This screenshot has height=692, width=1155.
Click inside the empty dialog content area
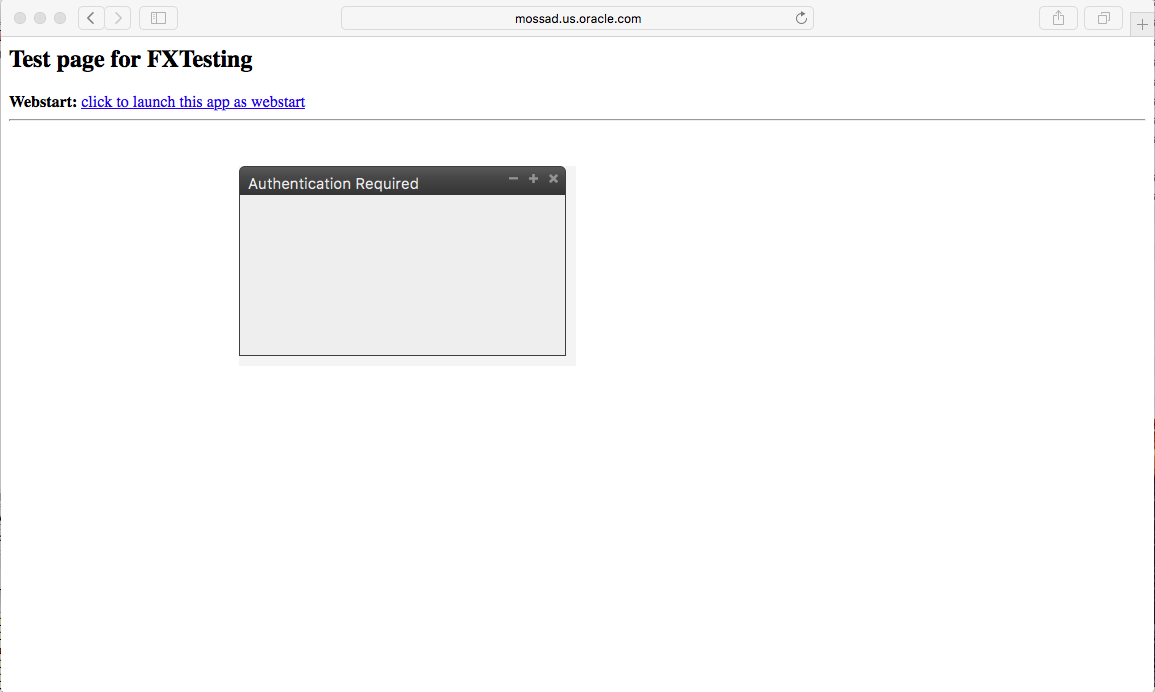402,275
